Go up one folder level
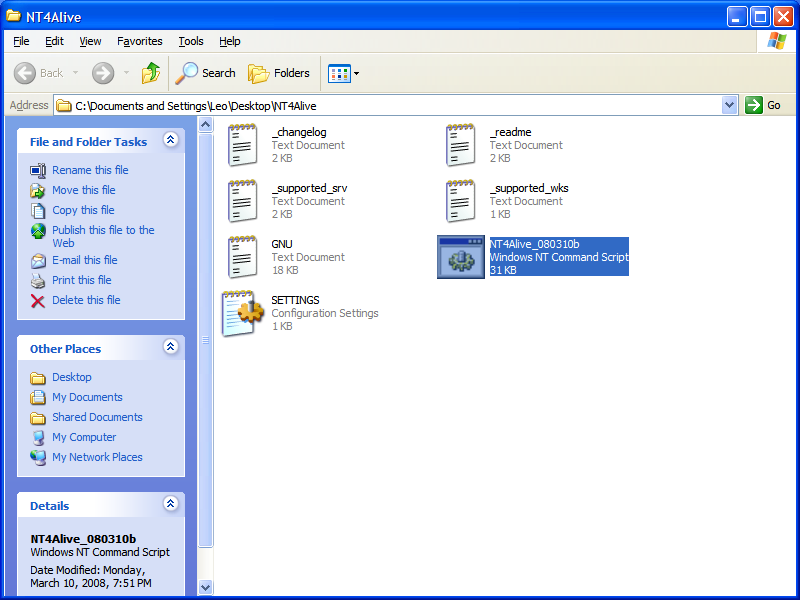Screen dimensions: 800x600 point(151,73)
